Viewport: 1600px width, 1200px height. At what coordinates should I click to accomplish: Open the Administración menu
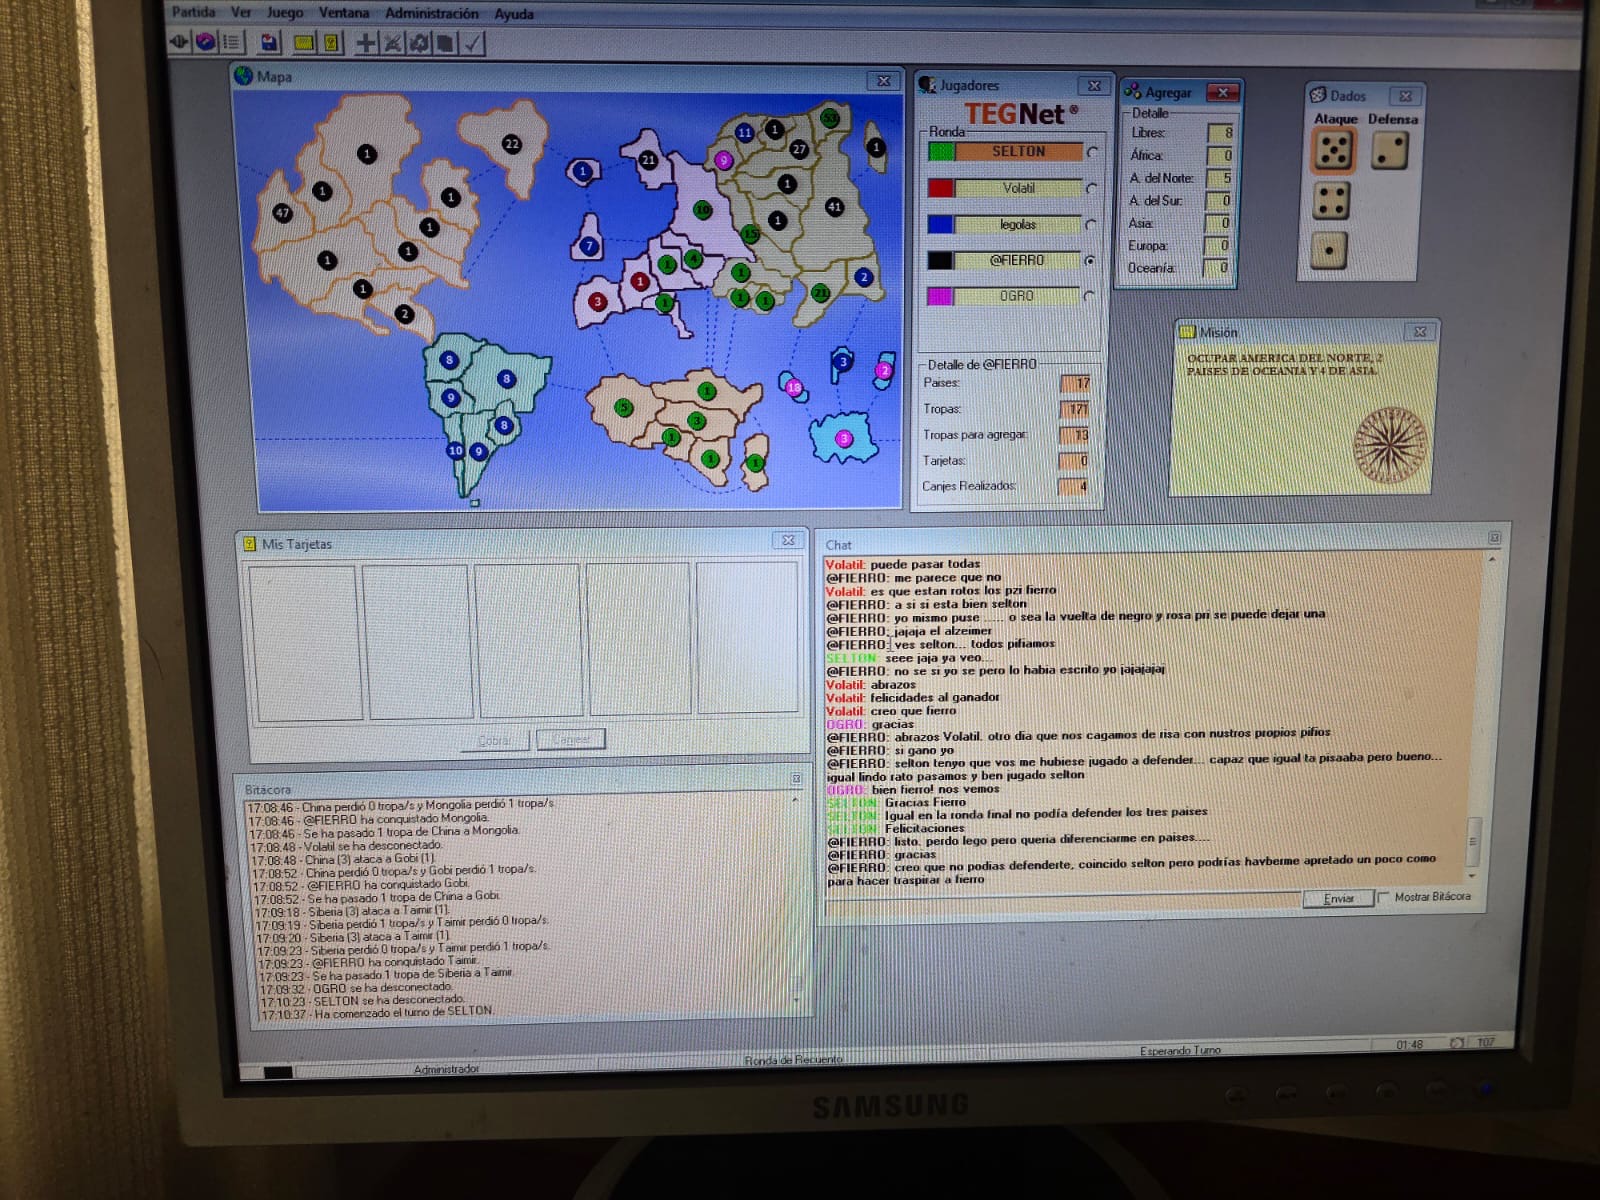[431, 13]
